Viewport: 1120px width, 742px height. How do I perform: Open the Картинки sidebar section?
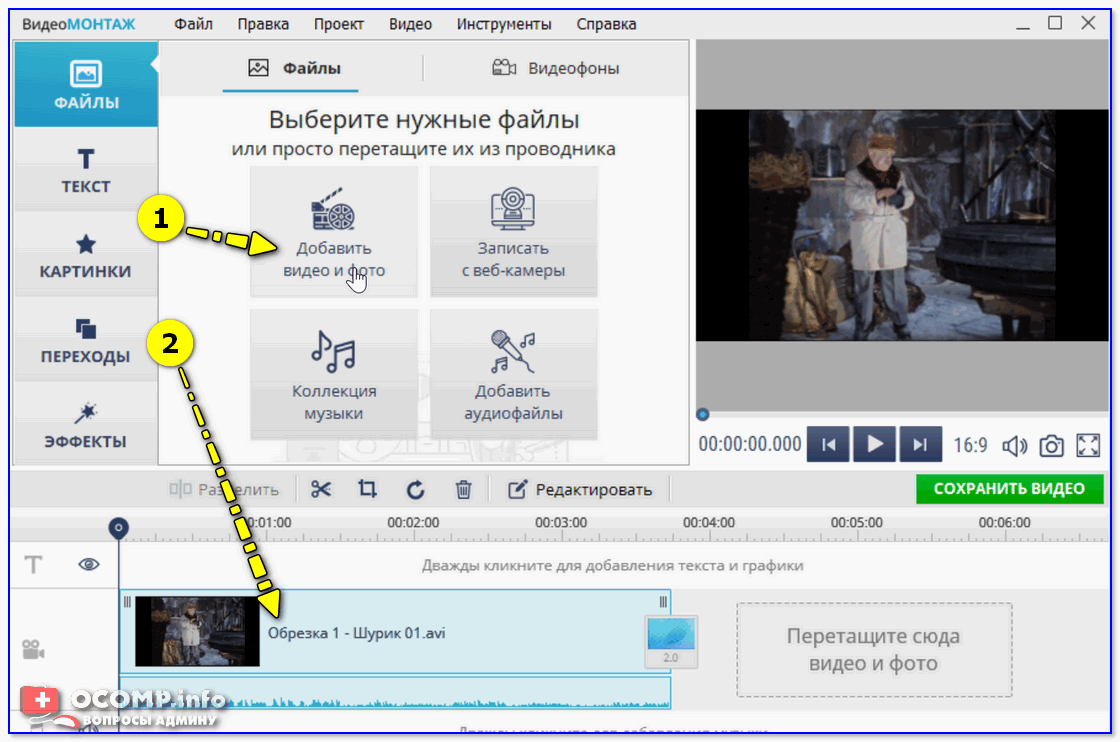[86, 255]
